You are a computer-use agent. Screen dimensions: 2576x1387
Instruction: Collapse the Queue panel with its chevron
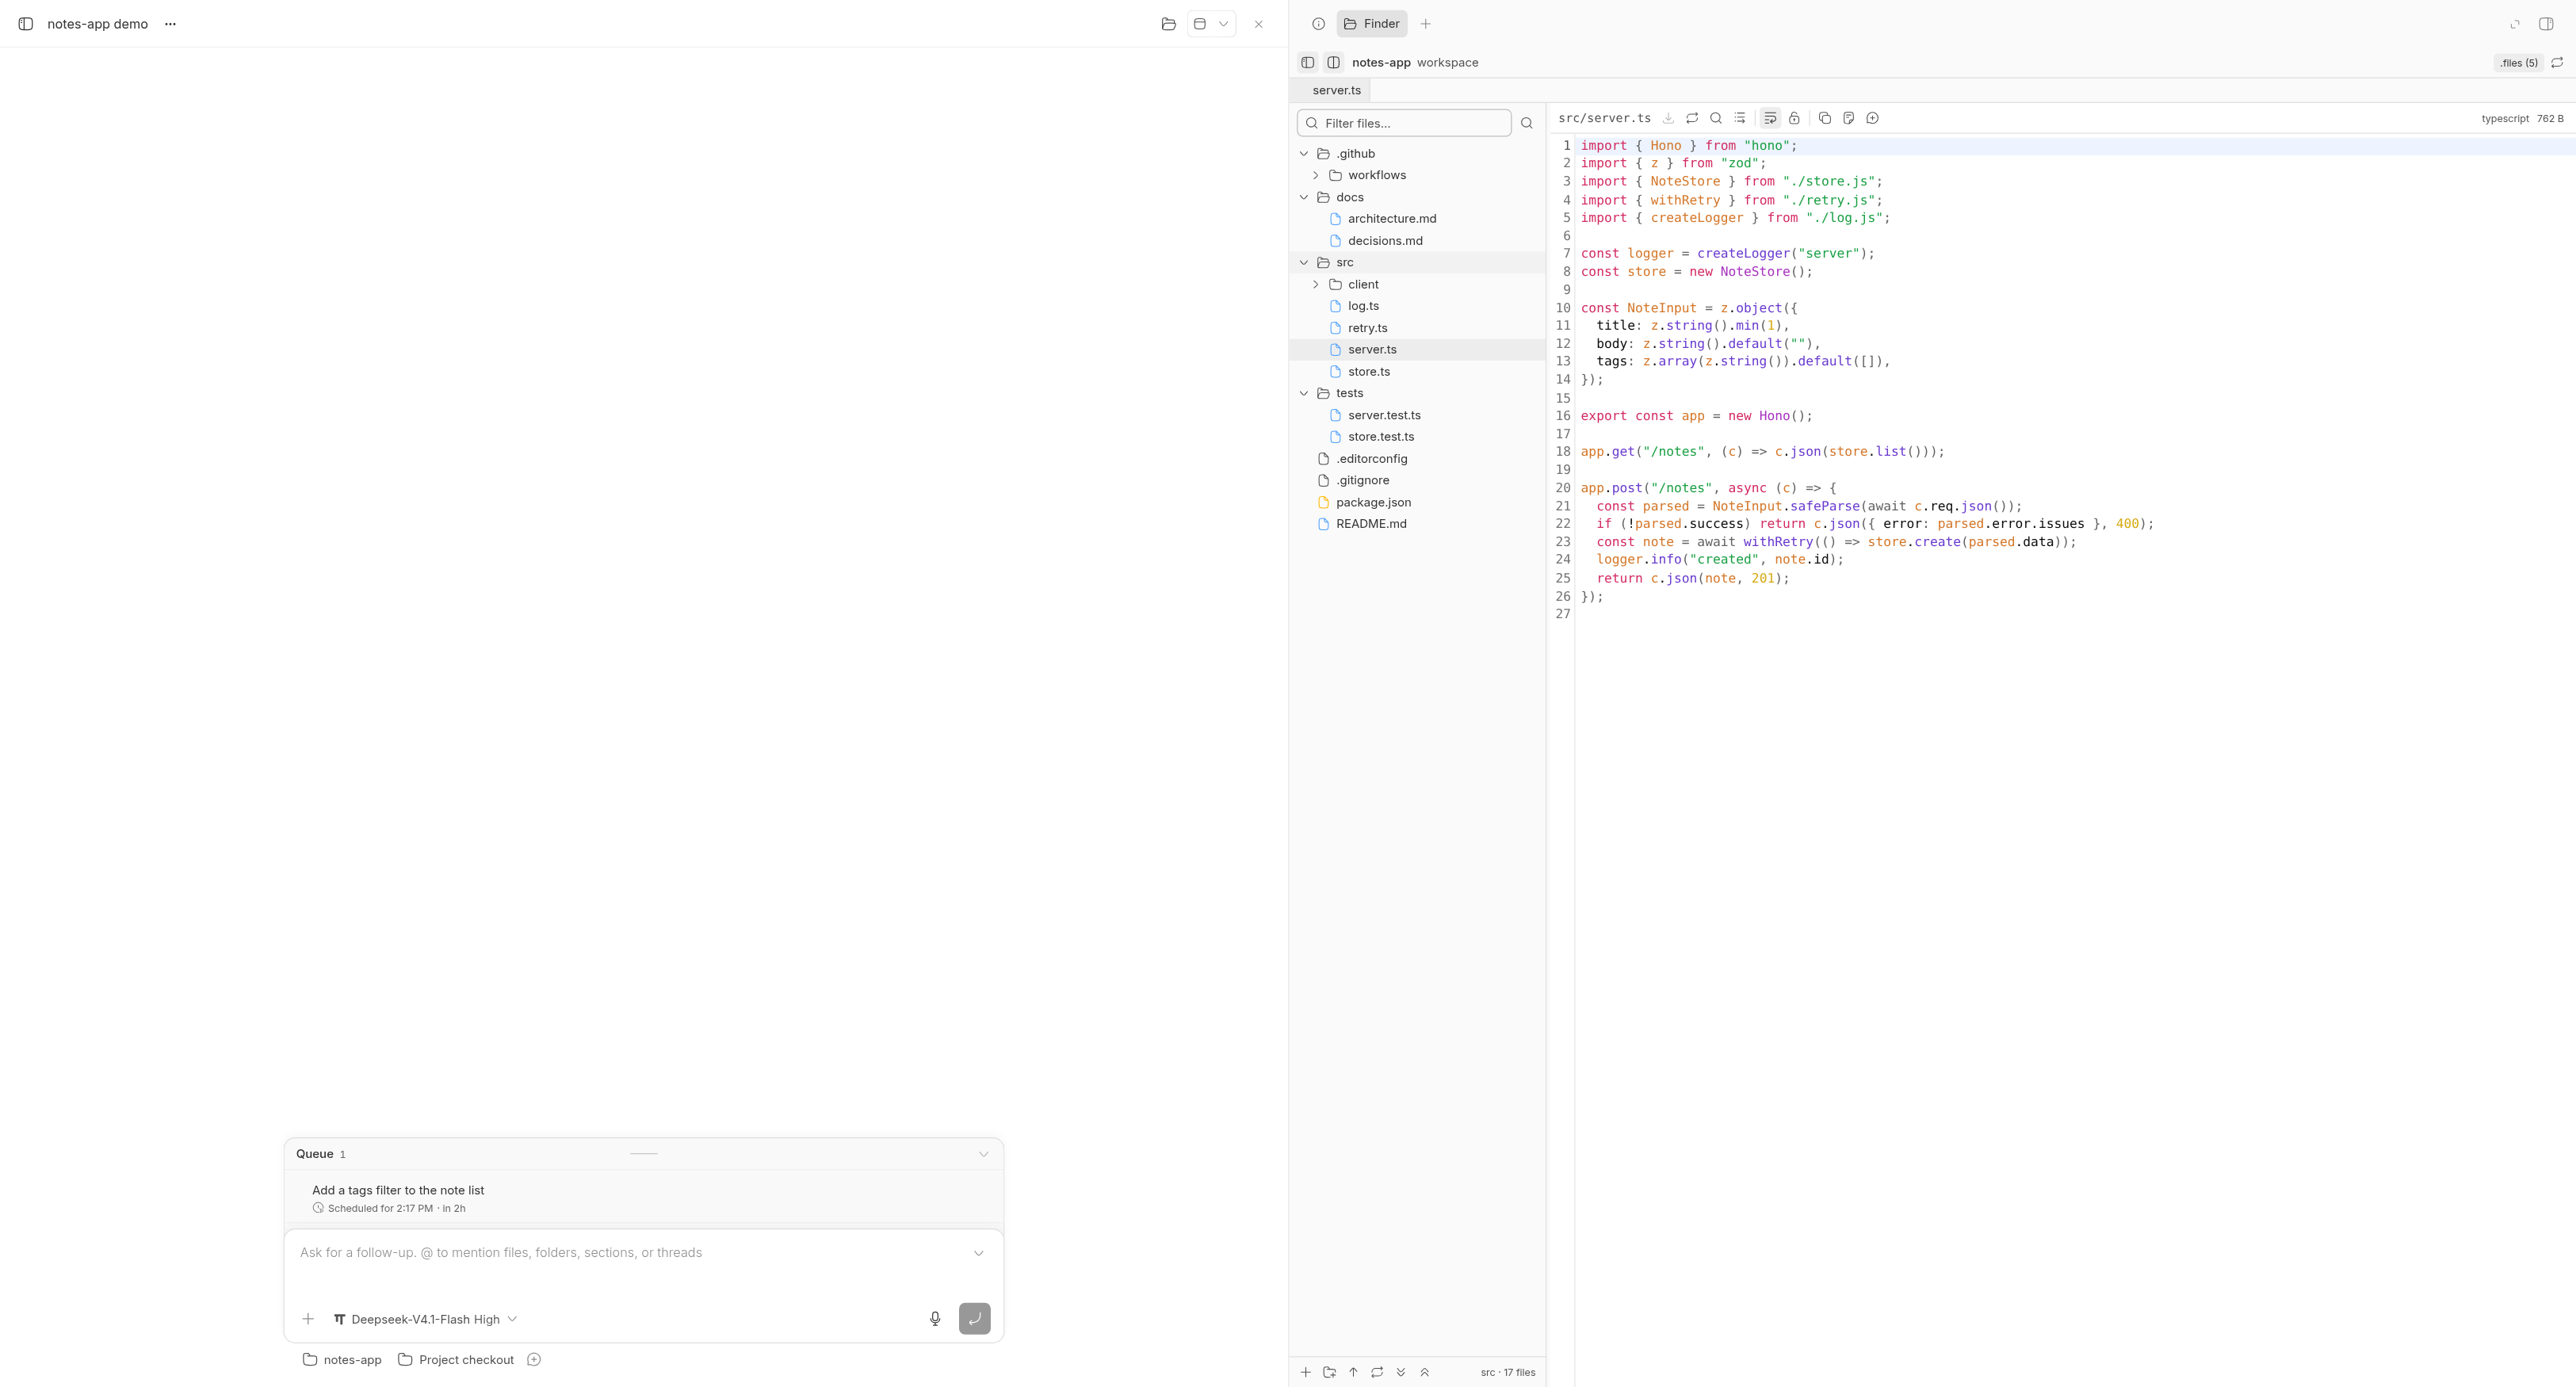tap(984, 1154)
